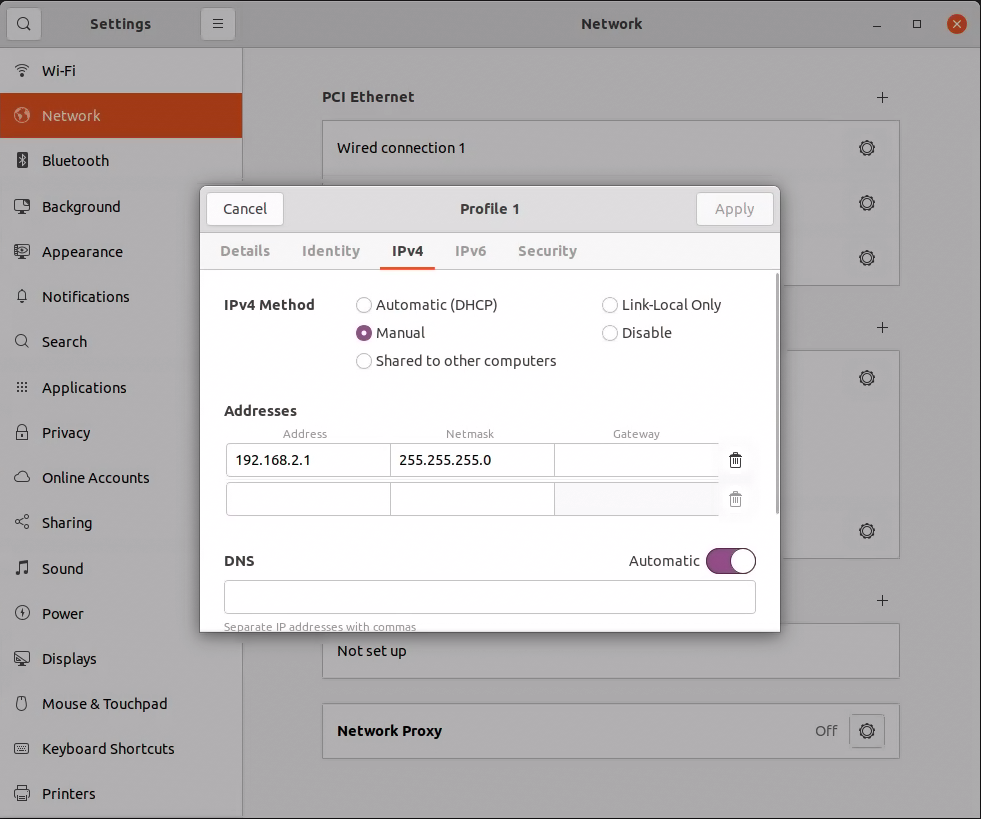Delete the 192.168.2.1 address row

click(735, 460)
